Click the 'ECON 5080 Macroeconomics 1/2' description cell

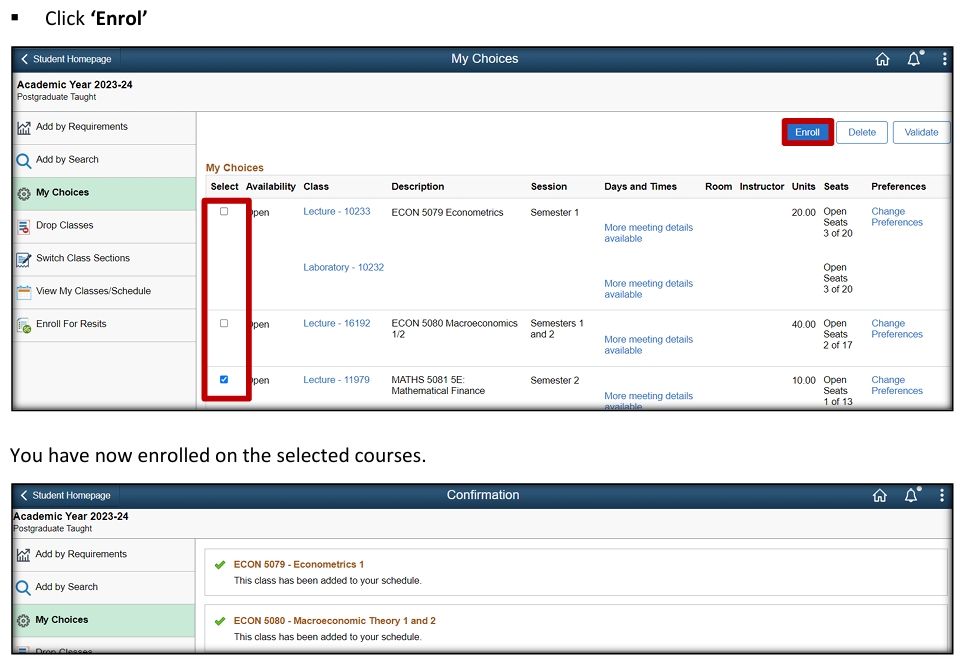tap(454, 329)
